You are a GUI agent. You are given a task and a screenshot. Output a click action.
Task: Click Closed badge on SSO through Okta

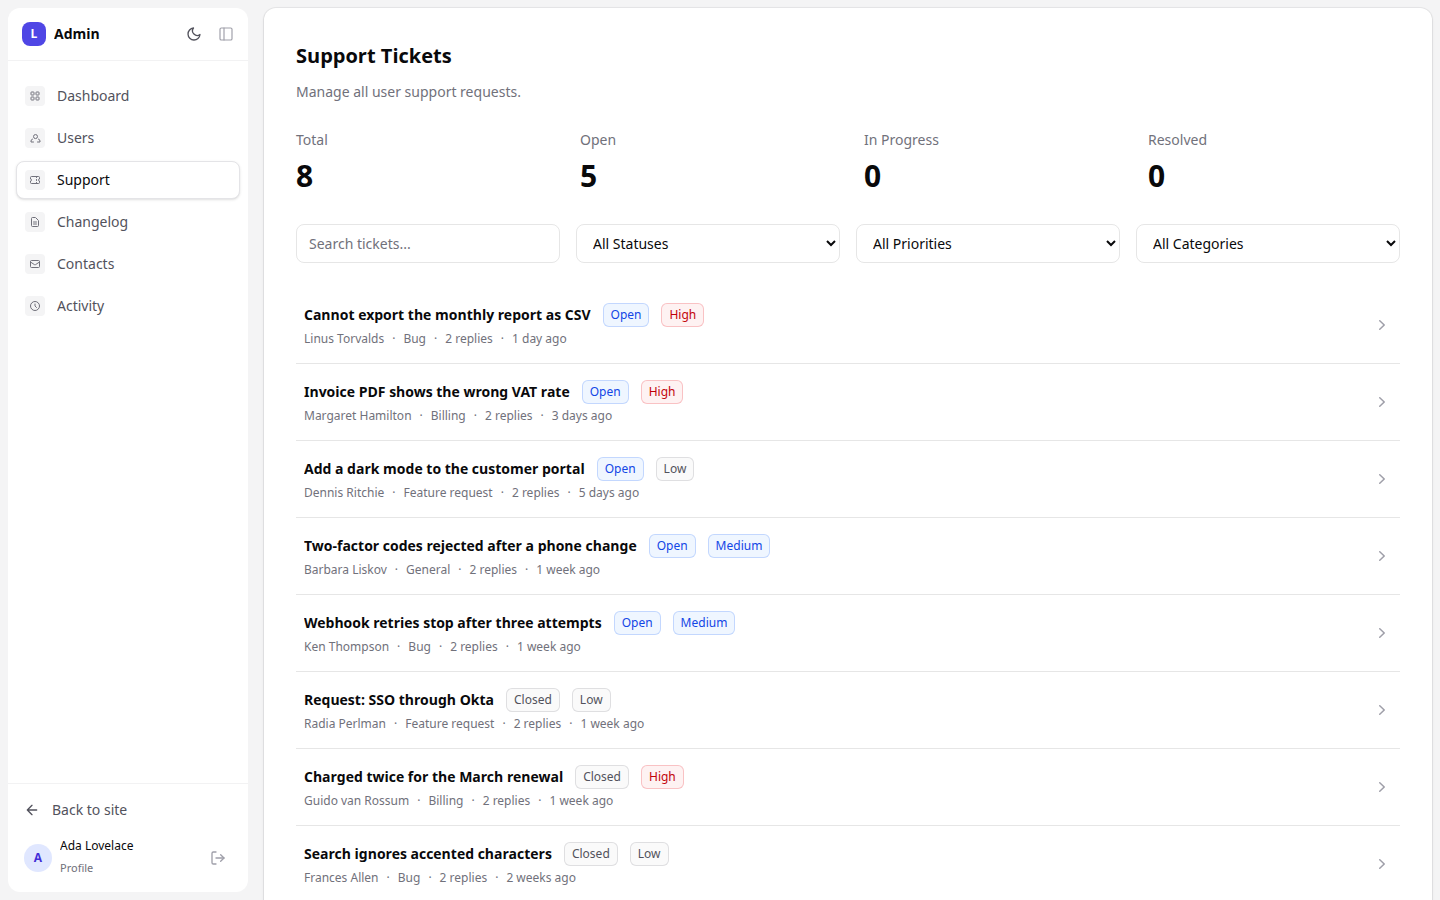coord(533,700)
